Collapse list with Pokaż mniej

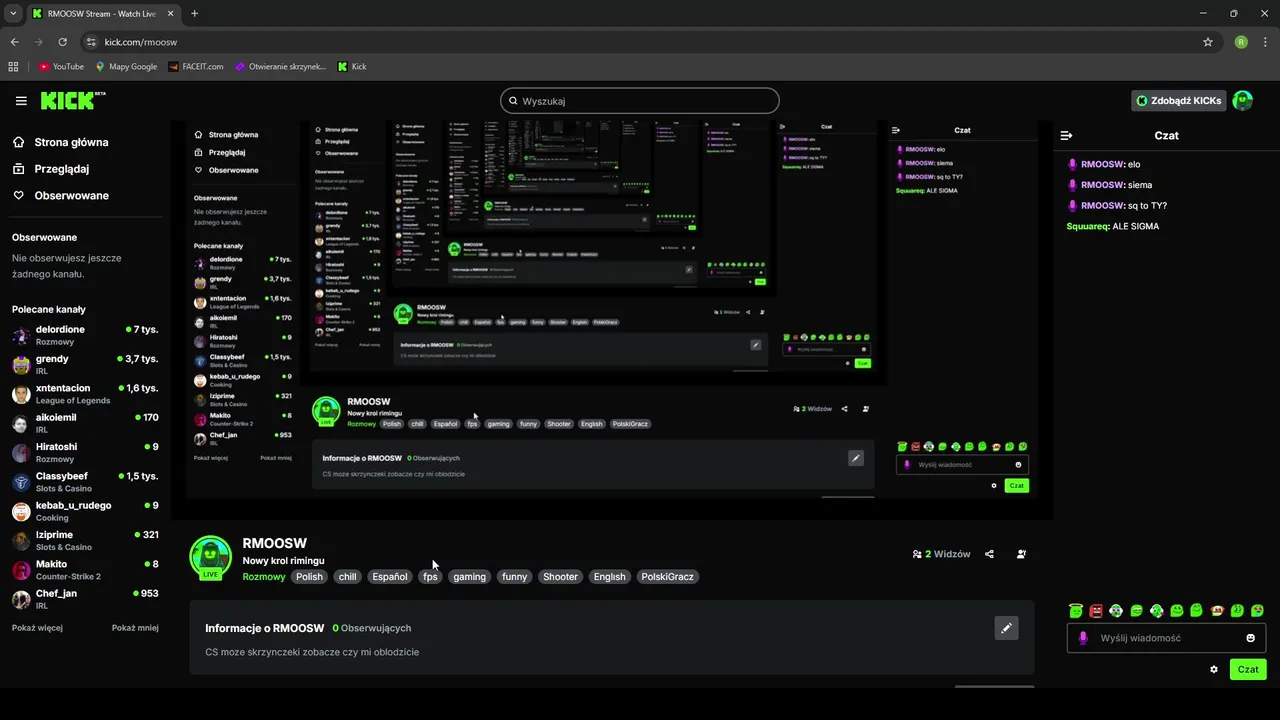(x=135, y=628)
